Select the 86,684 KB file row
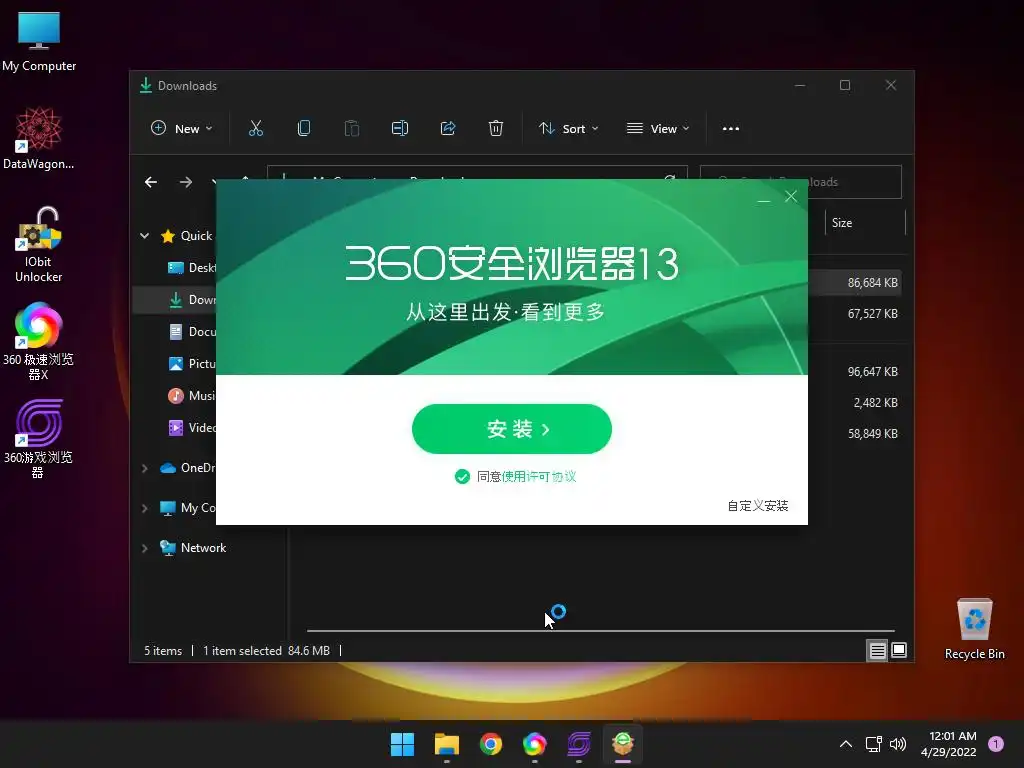This screenshot has height=768, width=1024. tap(855, 283)
